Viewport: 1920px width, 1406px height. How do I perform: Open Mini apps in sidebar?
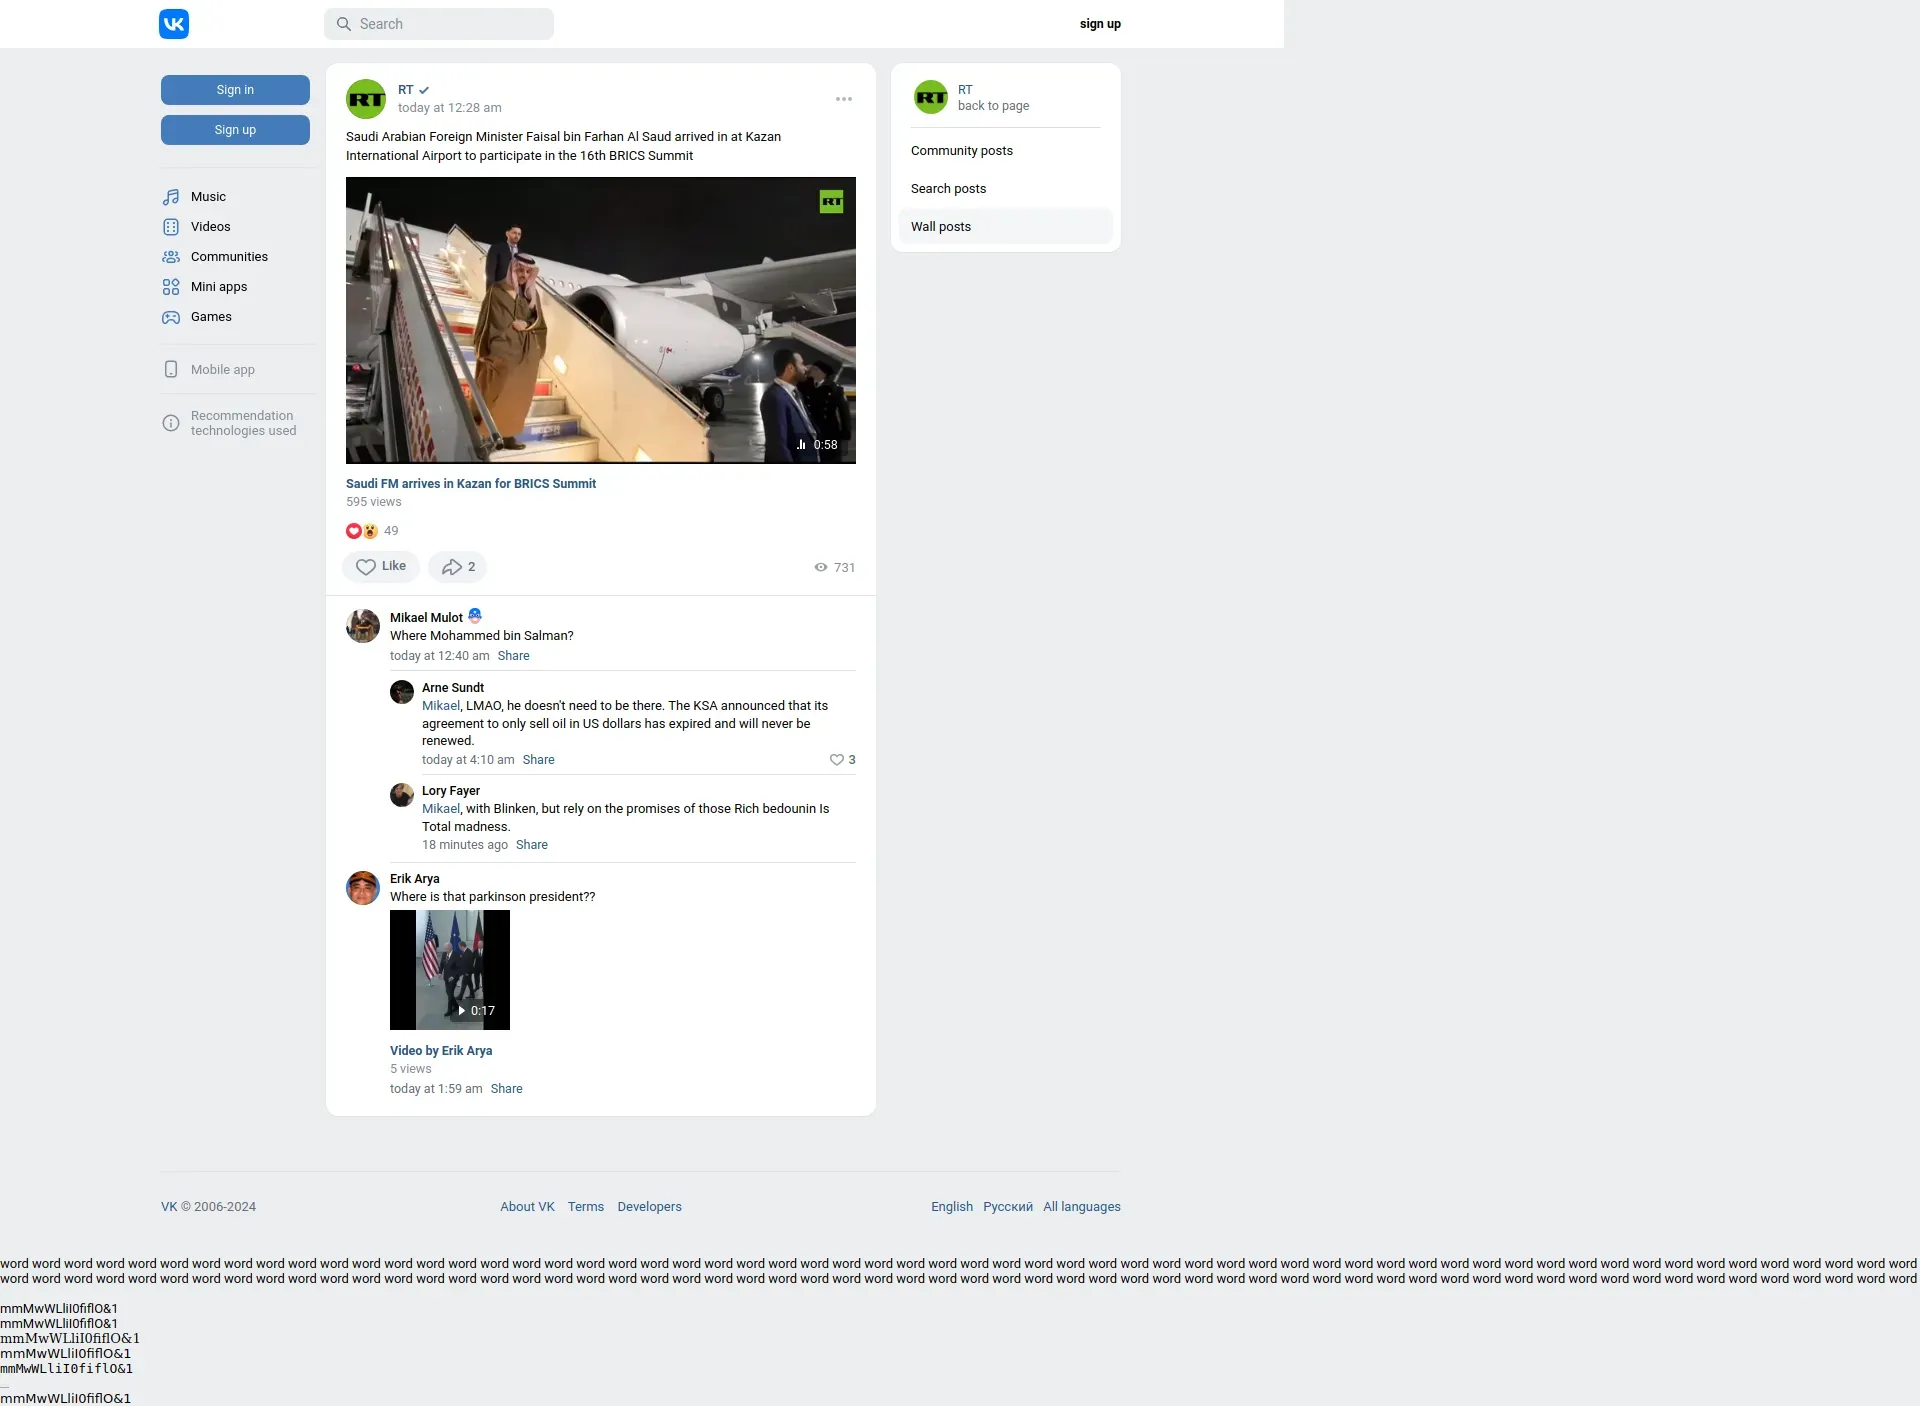218,287
